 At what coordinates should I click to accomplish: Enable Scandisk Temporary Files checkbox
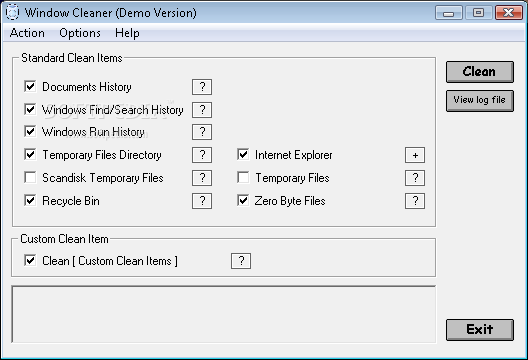(x=30, y=177)
